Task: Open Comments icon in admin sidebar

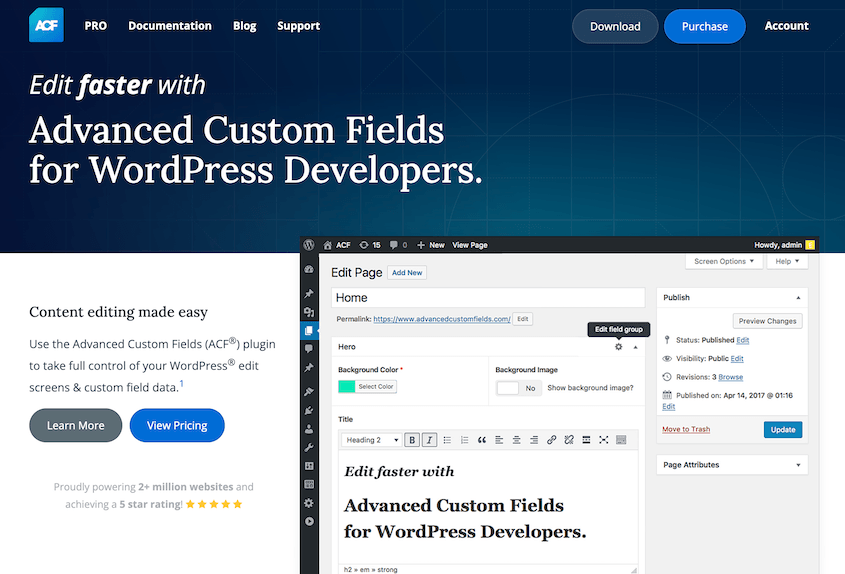Action: click(x=309, y=349)
